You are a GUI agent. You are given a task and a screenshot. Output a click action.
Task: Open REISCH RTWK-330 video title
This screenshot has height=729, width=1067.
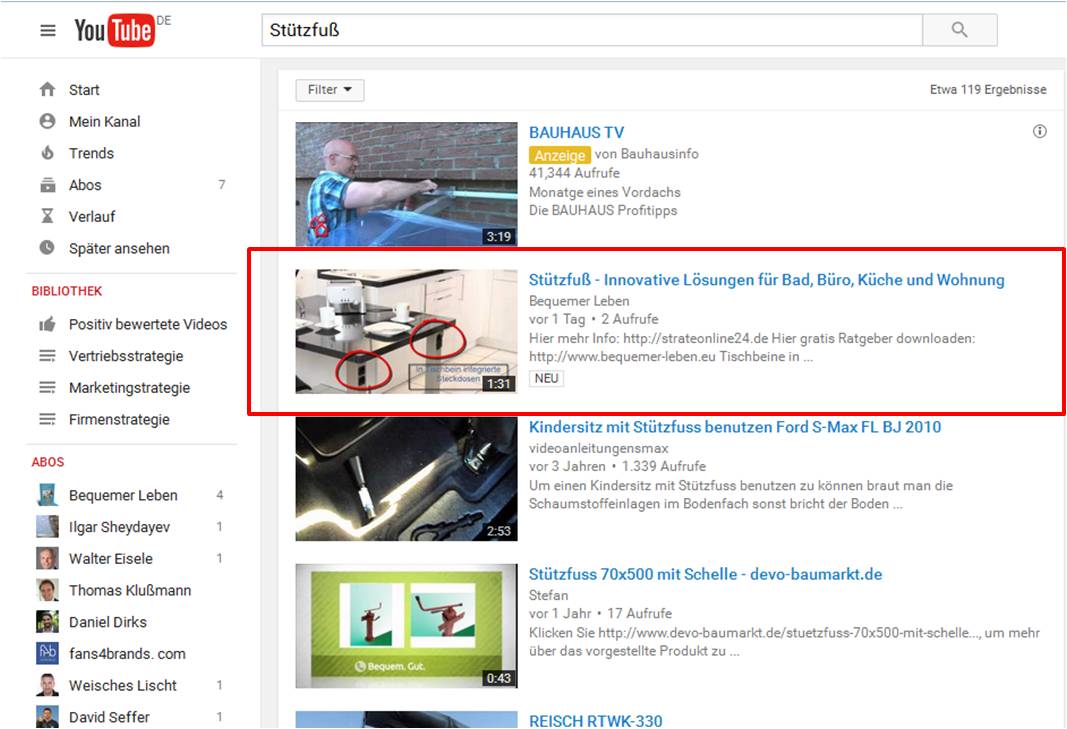pos(595,721)
